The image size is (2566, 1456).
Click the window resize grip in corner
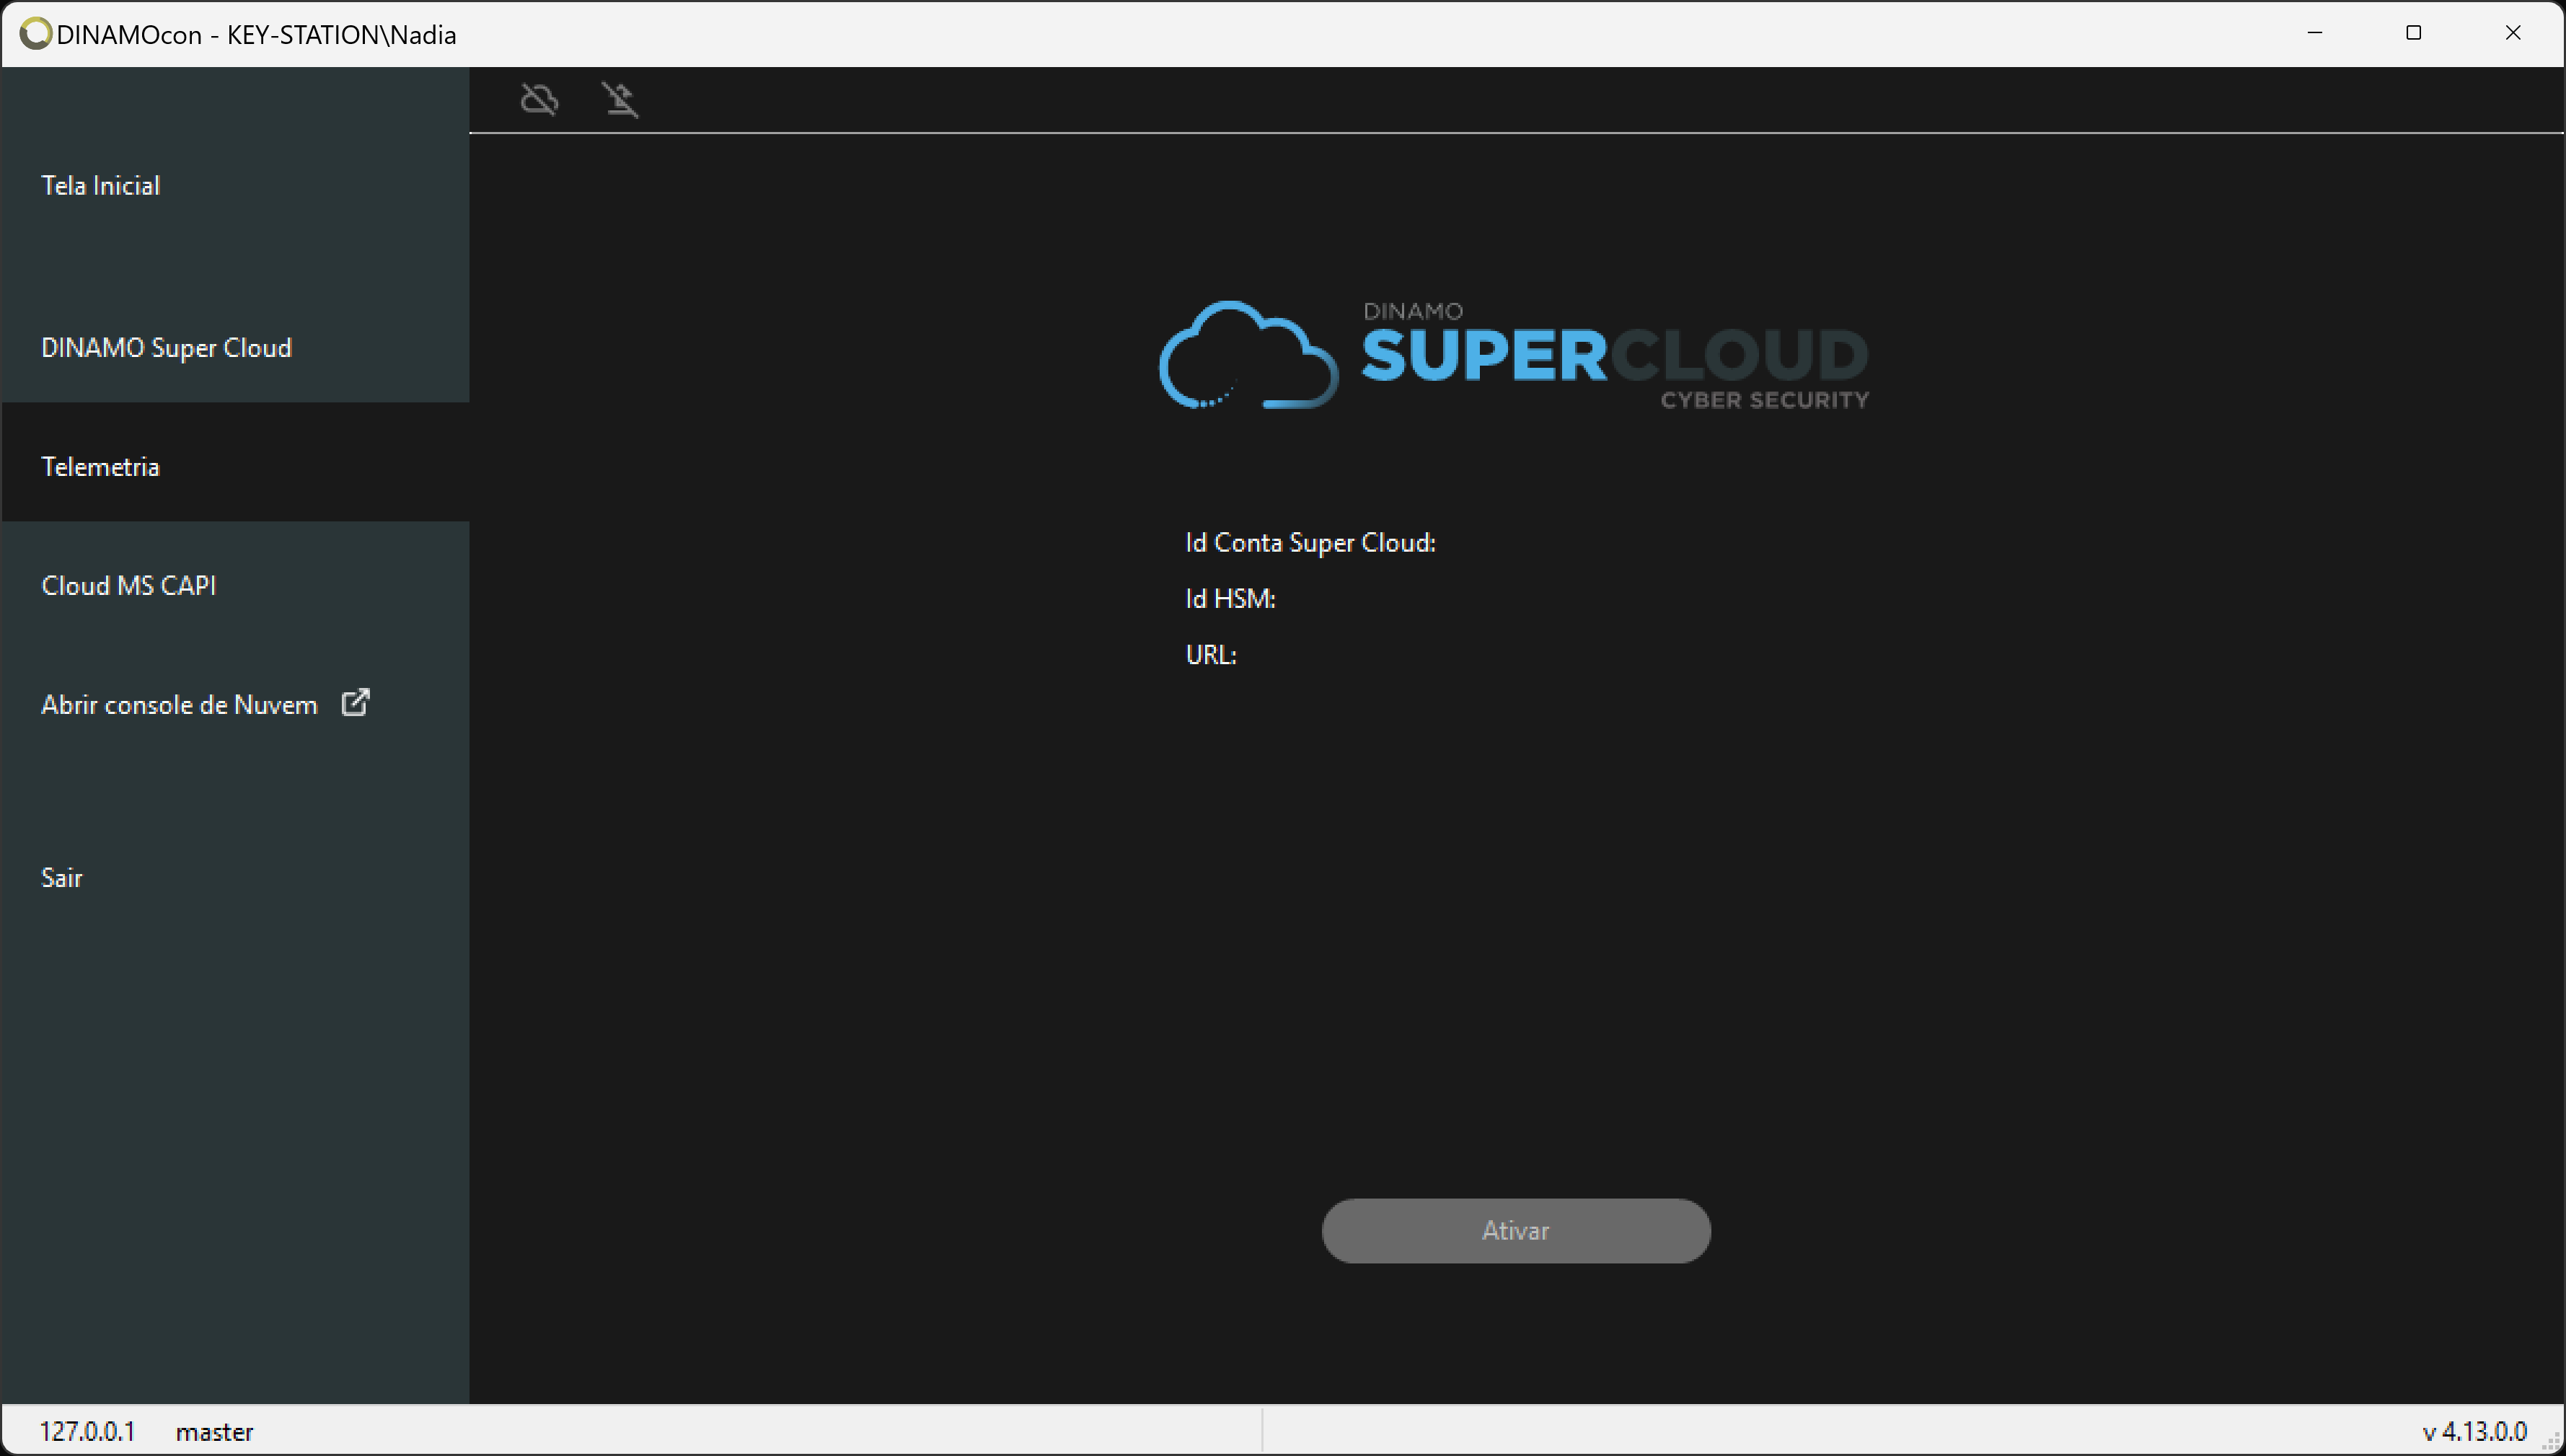click(2552, 1442)
